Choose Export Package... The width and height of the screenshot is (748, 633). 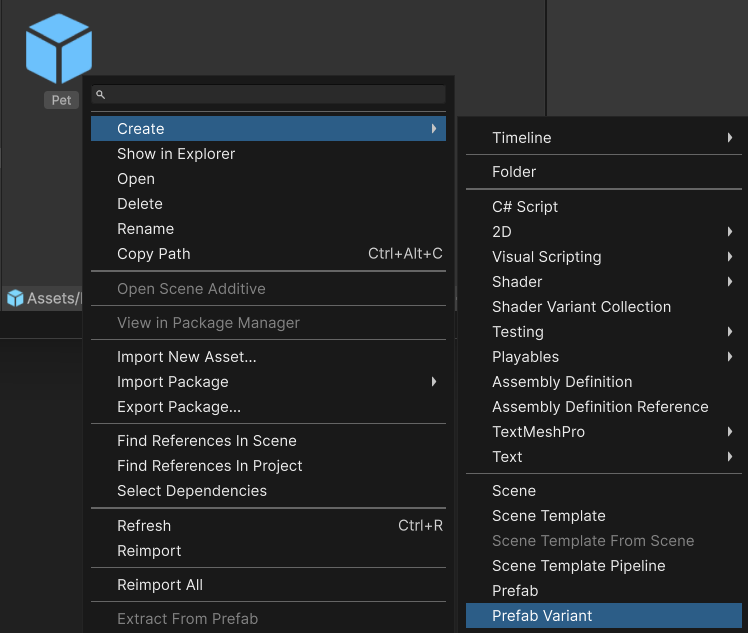268,407
